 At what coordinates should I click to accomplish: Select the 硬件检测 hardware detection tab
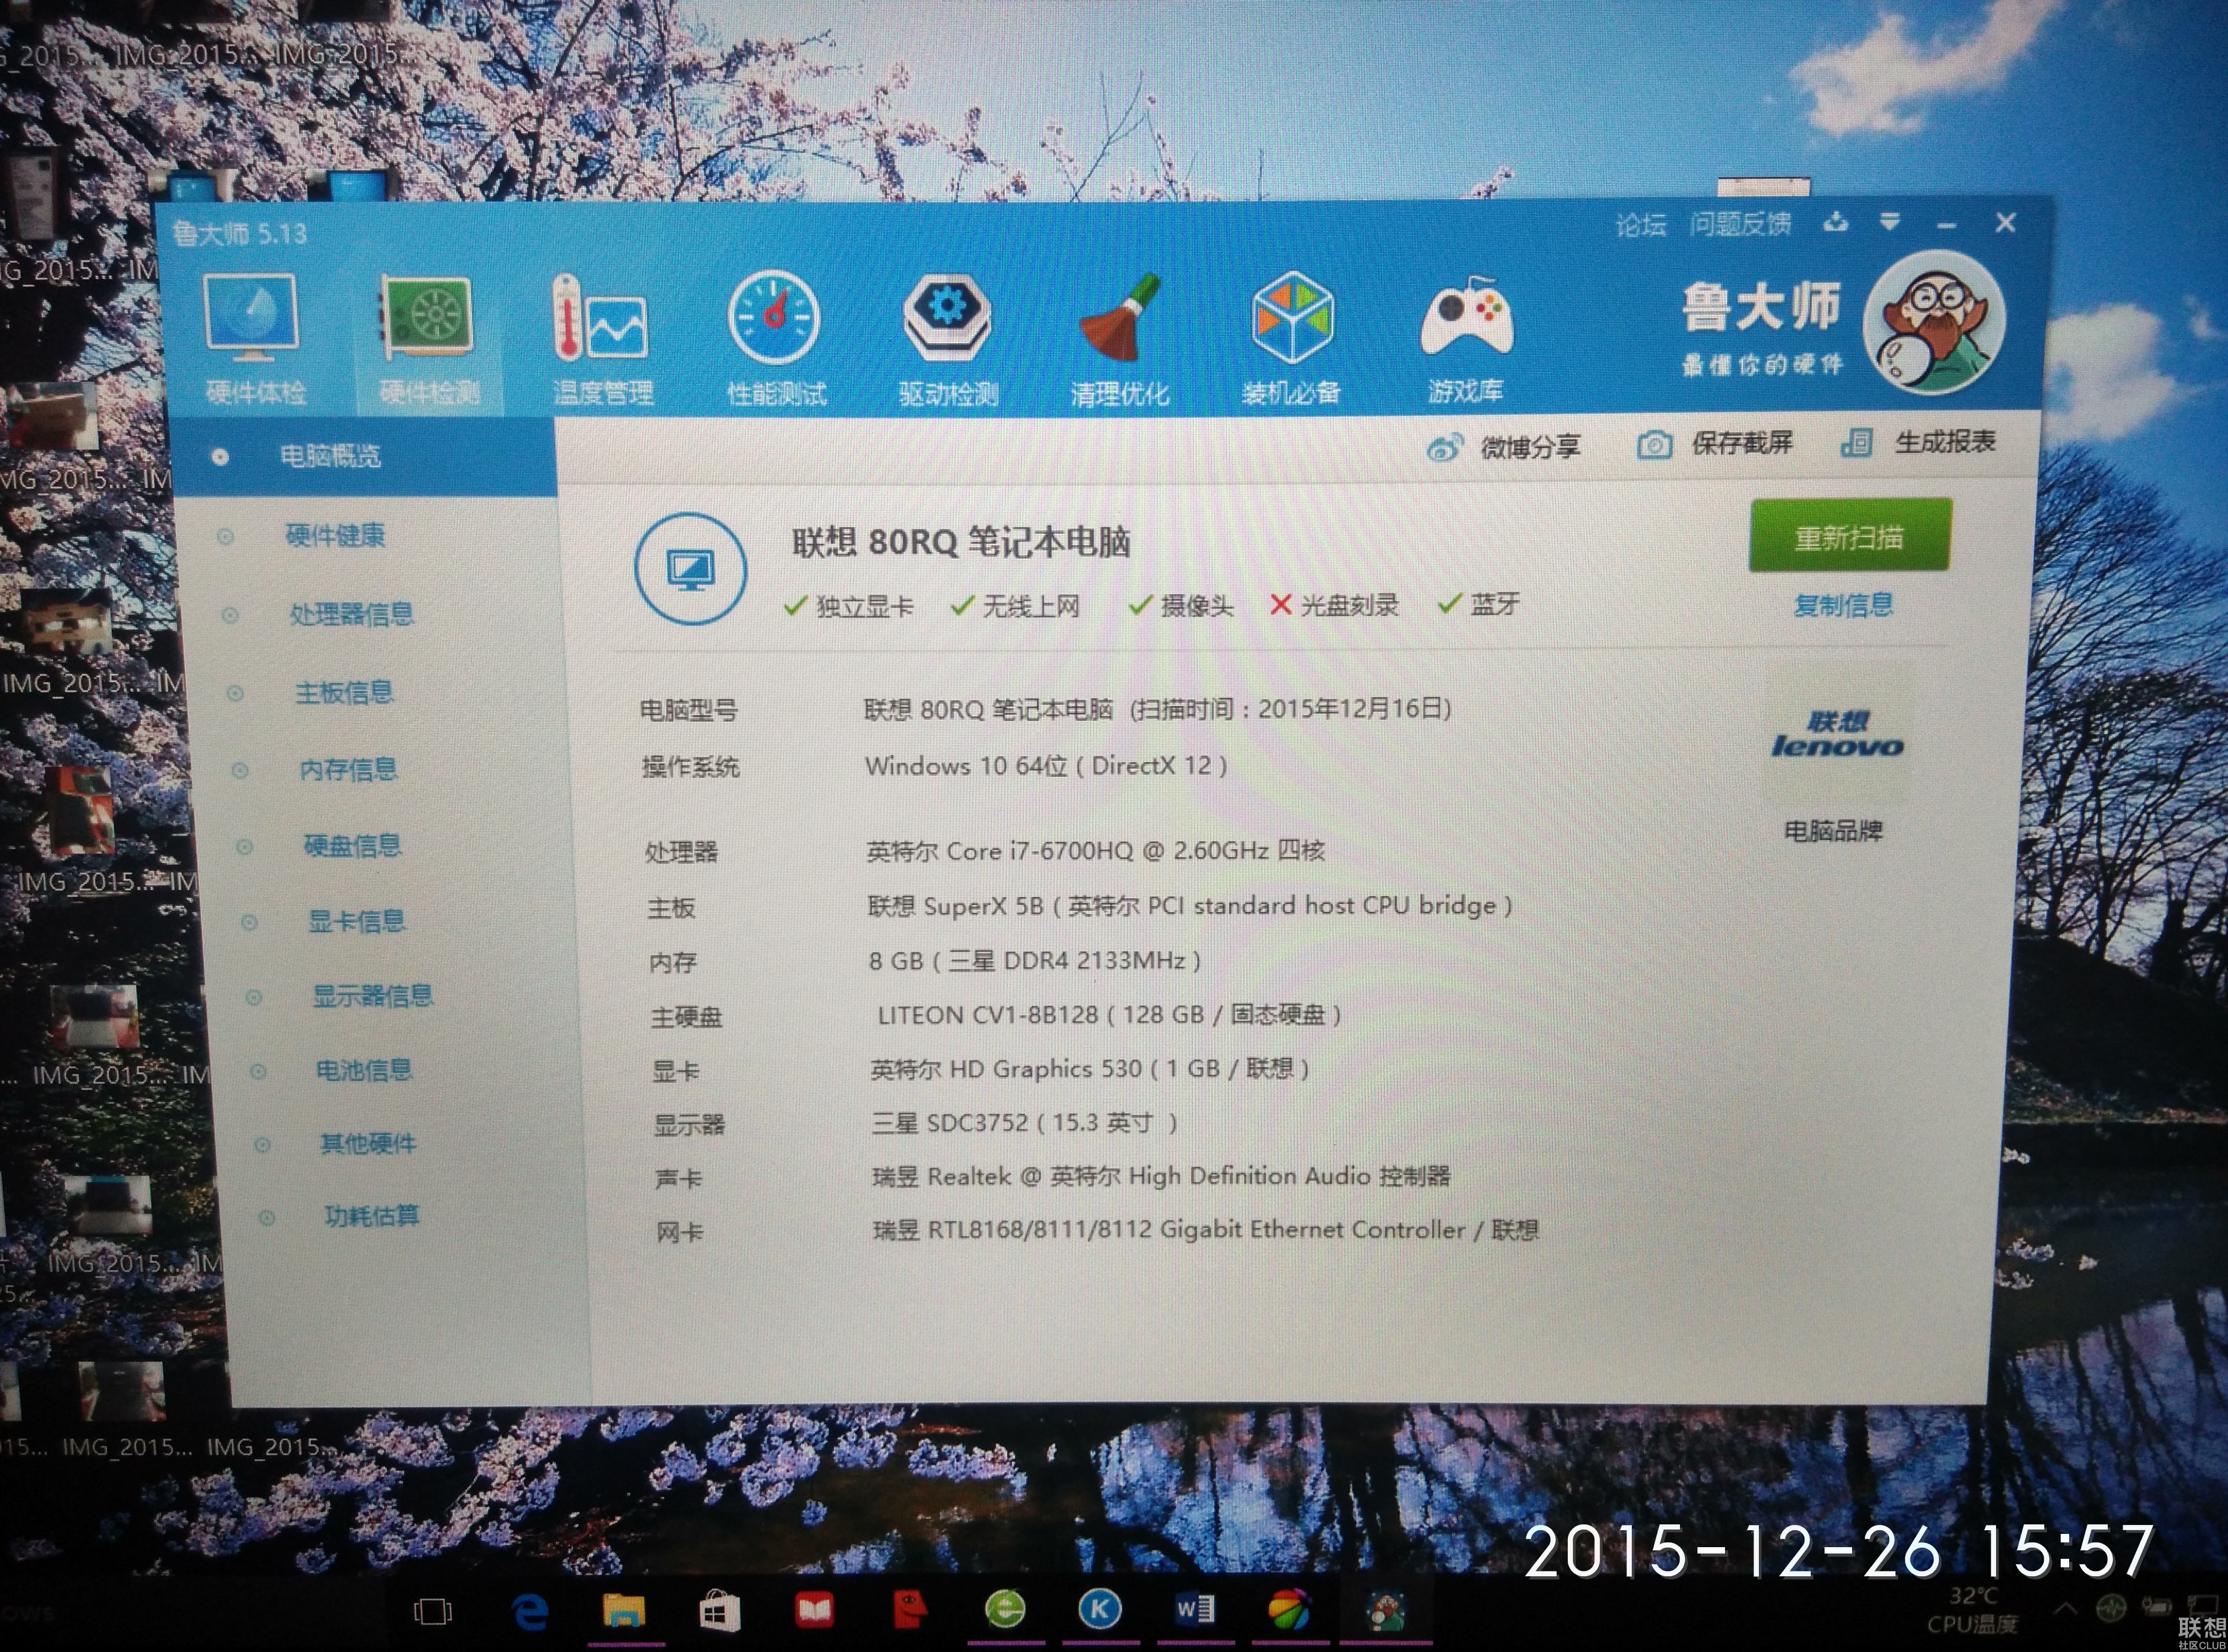coord(428,341)
